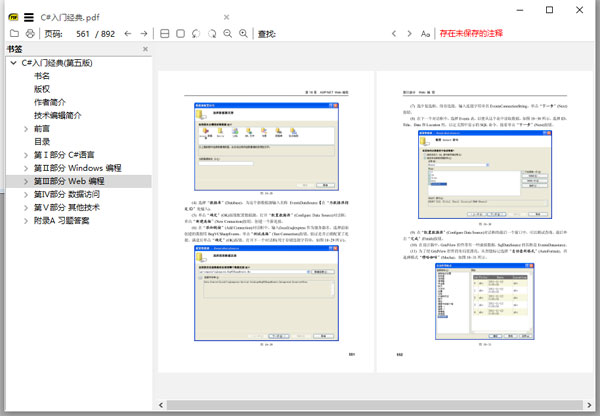Click horizontal scrollbar right arrow

(589, 405)
